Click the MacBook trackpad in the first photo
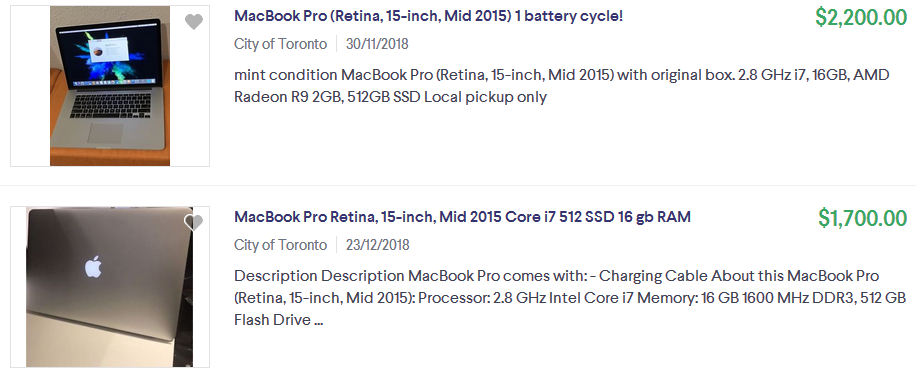 coord(105,133)
